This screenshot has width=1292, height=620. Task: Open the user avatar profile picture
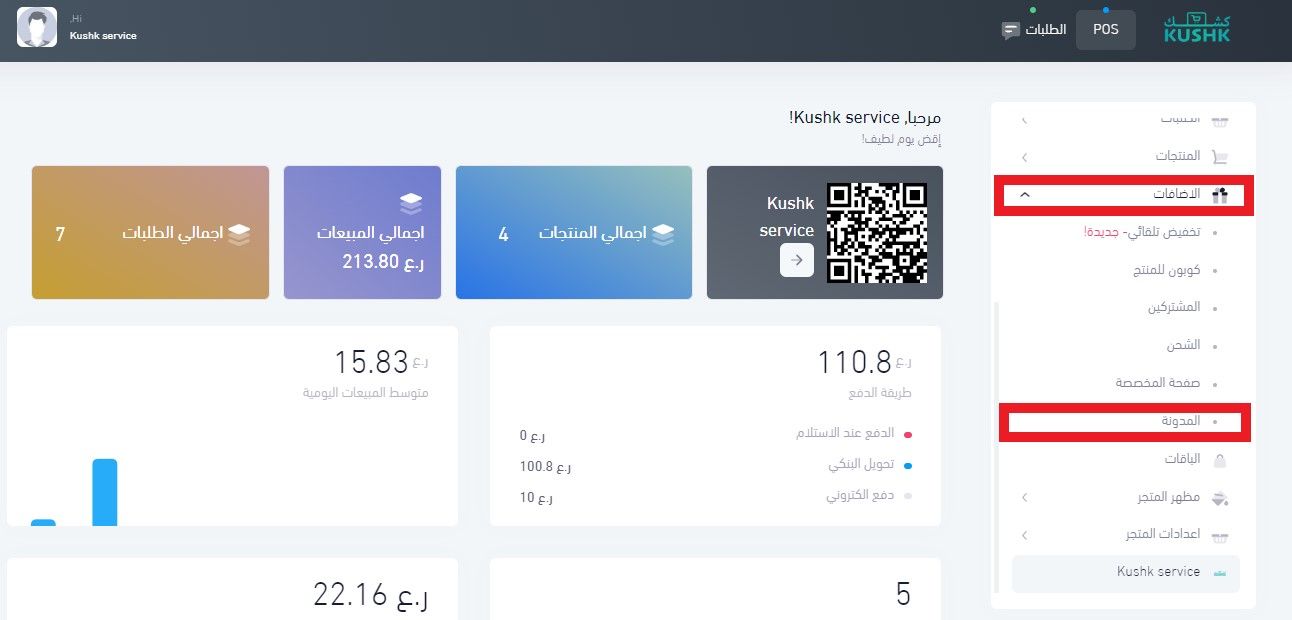(x=37, y=28)
